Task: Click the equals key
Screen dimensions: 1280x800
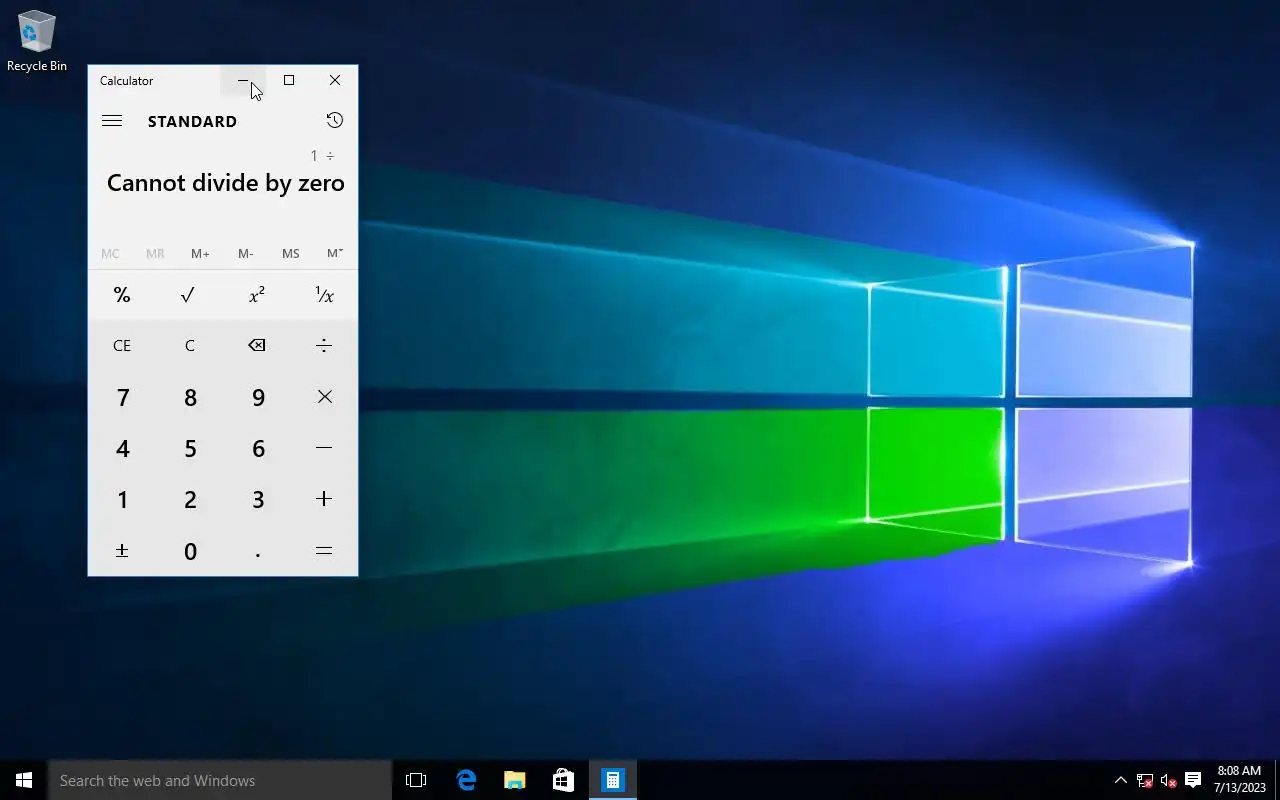Action: [324, 551]
